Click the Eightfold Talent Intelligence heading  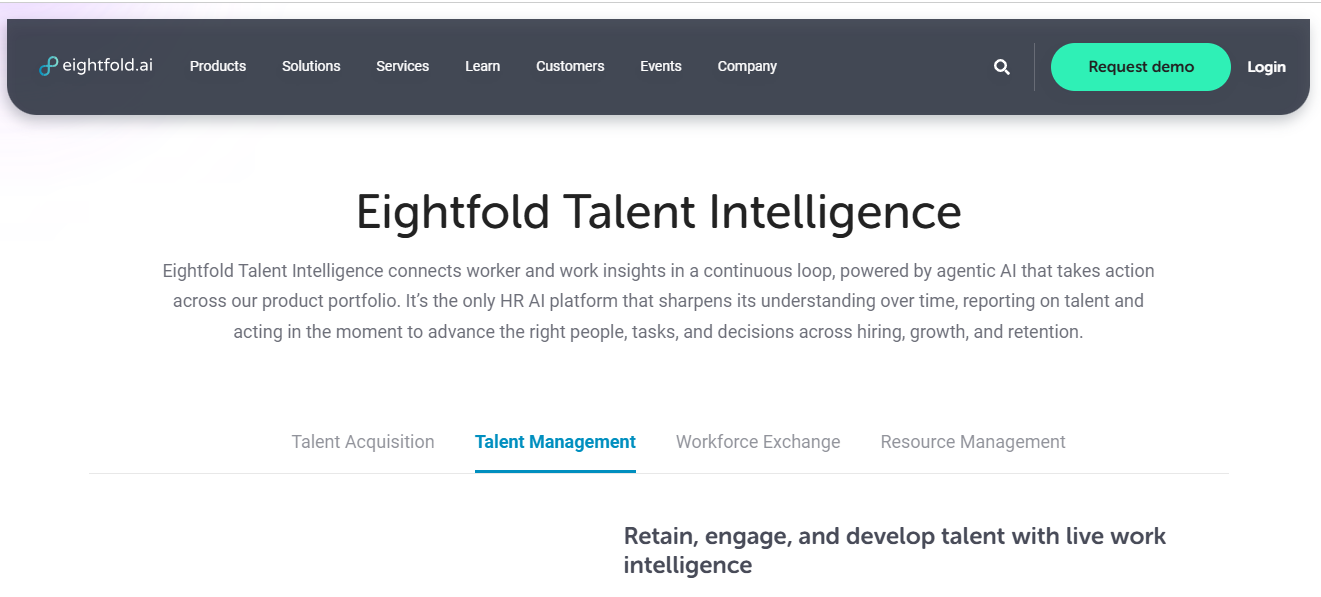pyautogui.click(x=659, y=212)
